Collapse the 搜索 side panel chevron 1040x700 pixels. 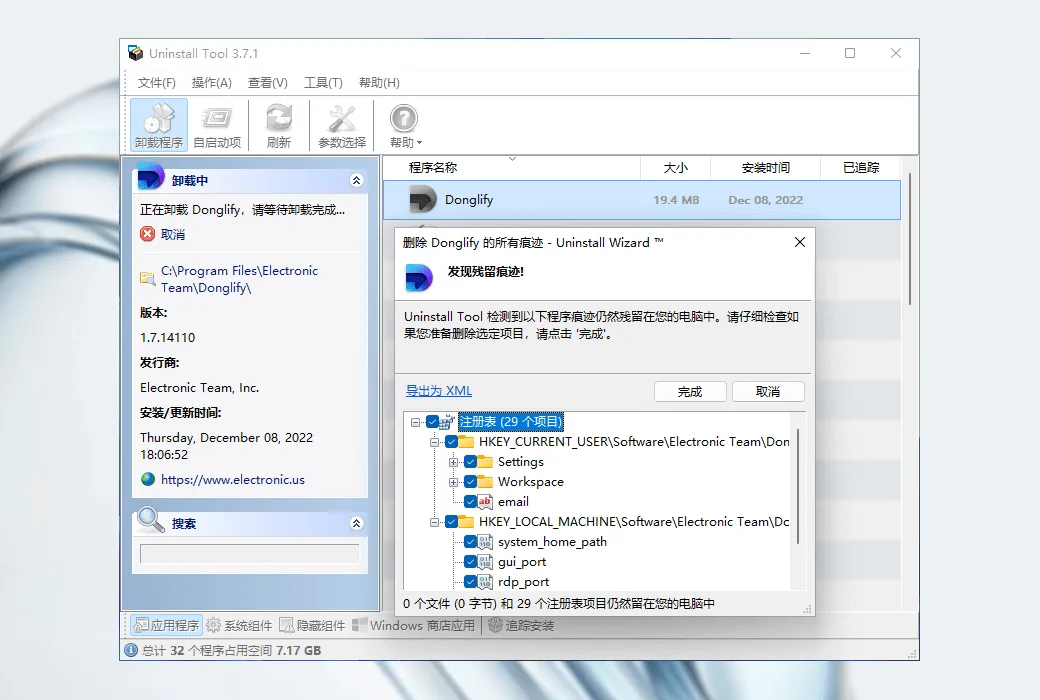pyautogui.click(x=356, y=524)
